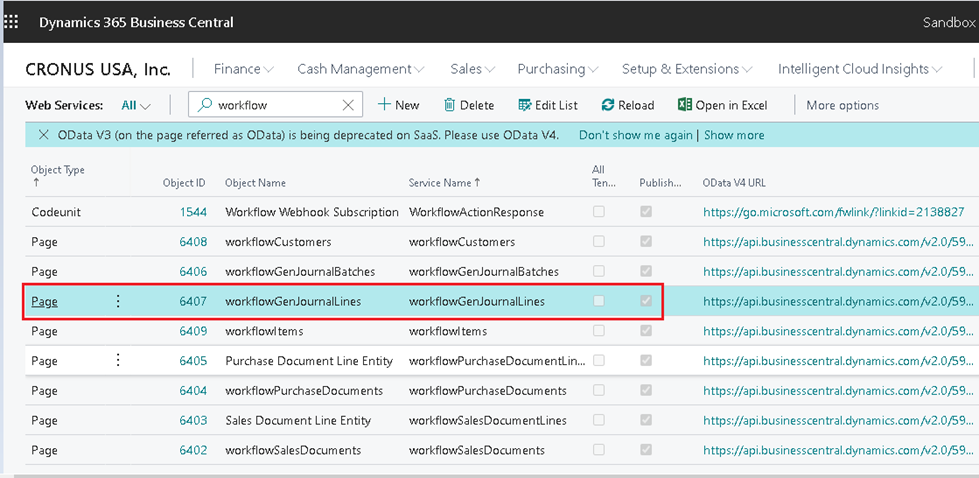The image size is (979, 478).
Task: Select Codeunit object type cell
Action: click(x=56, y=212)
